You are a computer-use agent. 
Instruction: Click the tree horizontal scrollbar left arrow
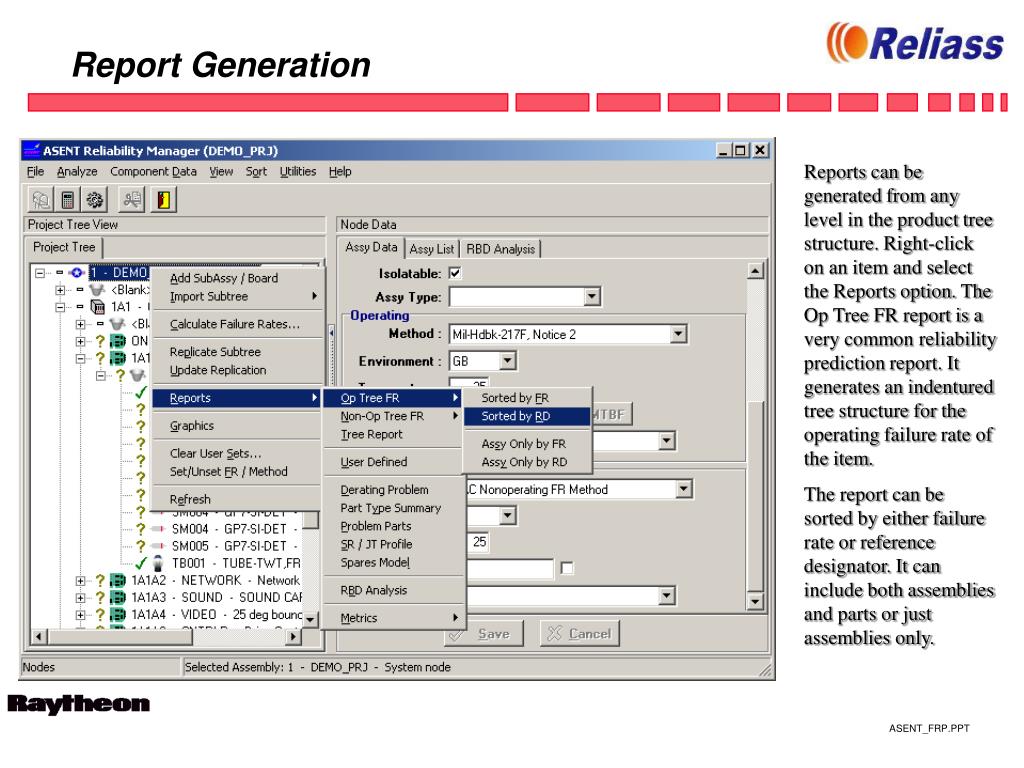(39, 636)
